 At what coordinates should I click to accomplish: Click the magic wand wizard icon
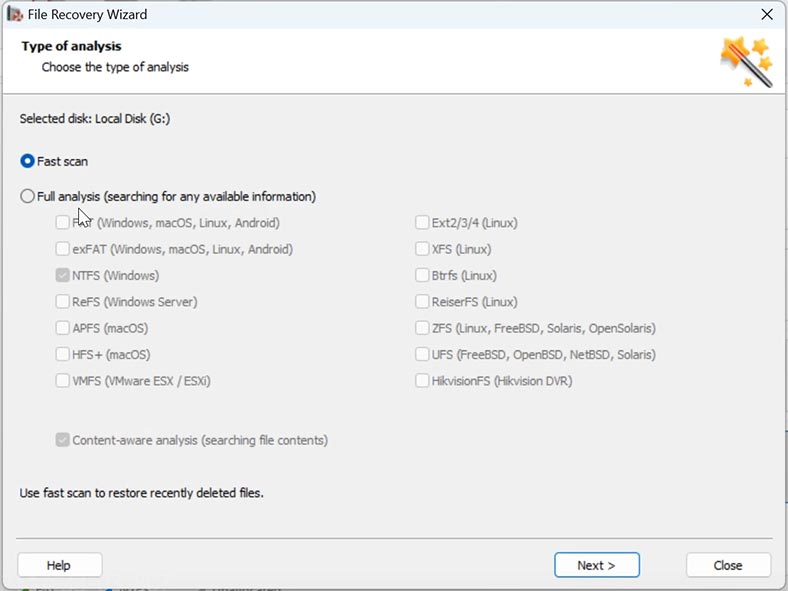[x=746, y=62]
